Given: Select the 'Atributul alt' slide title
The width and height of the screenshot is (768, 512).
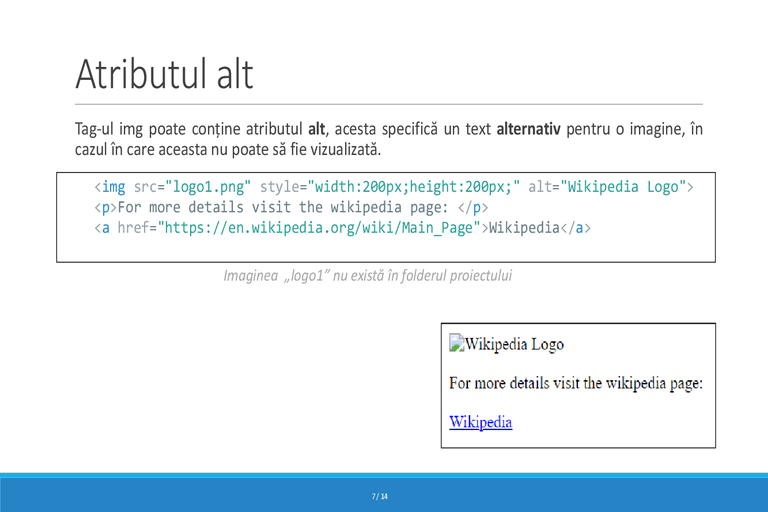Looking at the screenshot, I should coord(164,74).
